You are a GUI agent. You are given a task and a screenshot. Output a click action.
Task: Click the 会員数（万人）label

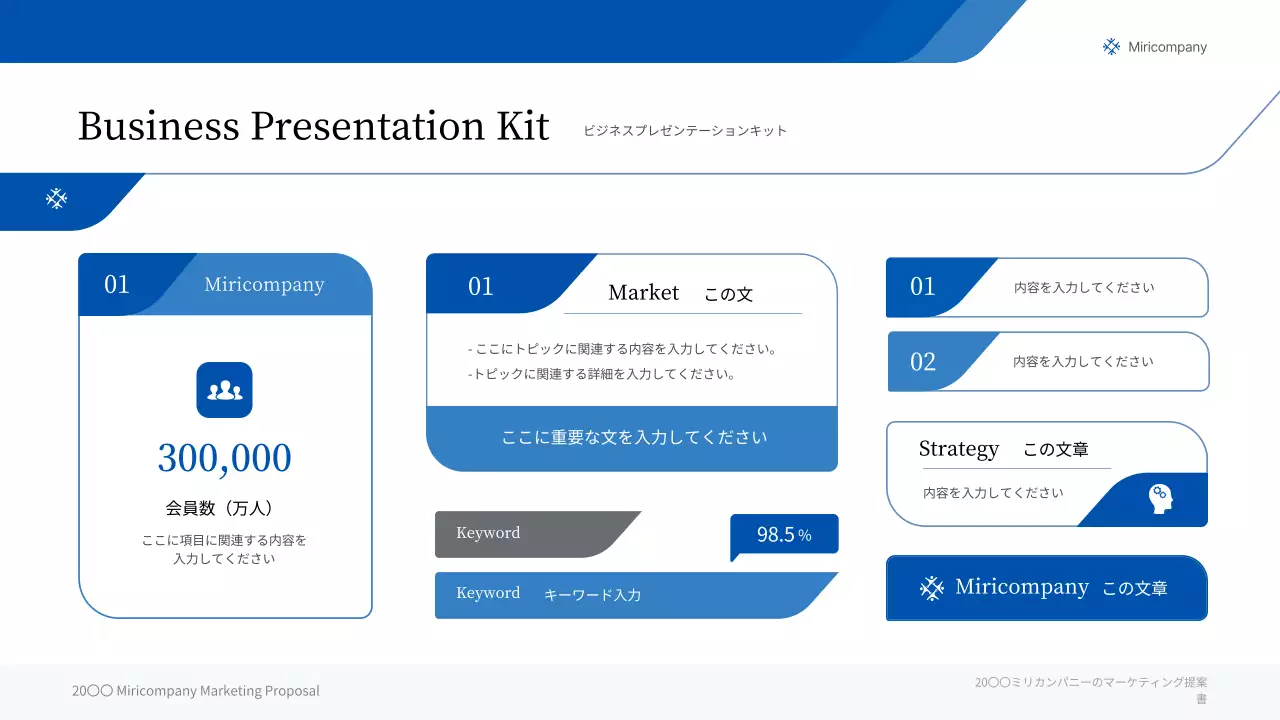click(x=220, y=508)
